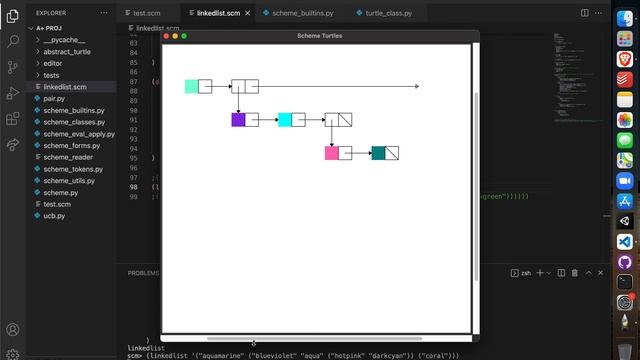Open Photos from the Dock
Image resolution: width=640 pixels, height=360 pixels.
click(x=624, y=120)
